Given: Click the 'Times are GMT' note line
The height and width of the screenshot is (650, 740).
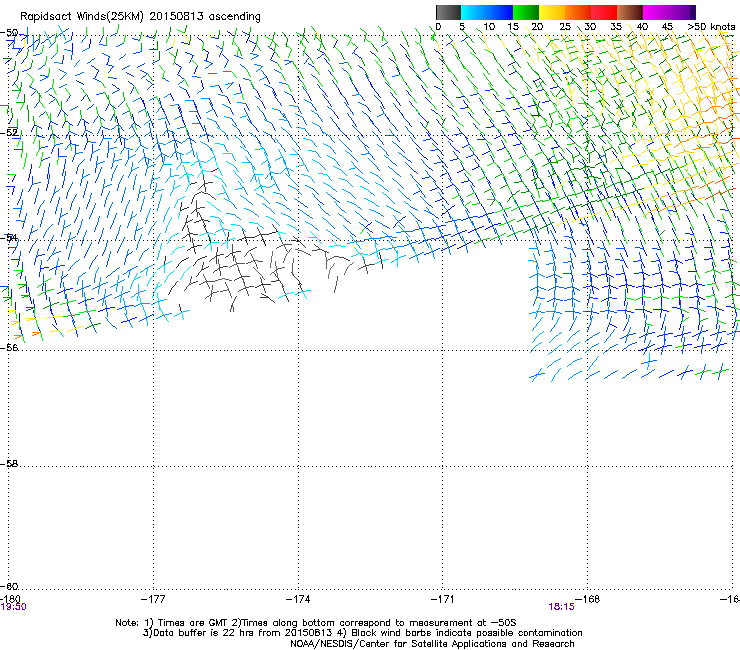Looking at the screenshot, I should pos(316,623).
